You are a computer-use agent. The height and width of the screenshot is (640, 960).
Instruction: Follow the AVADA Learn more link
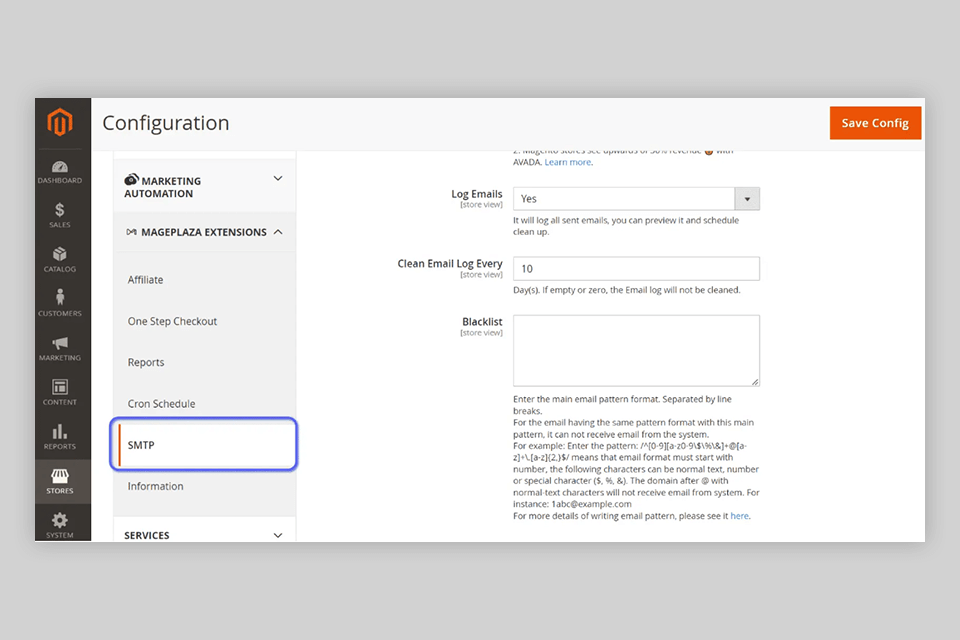[x=568, y=162]
